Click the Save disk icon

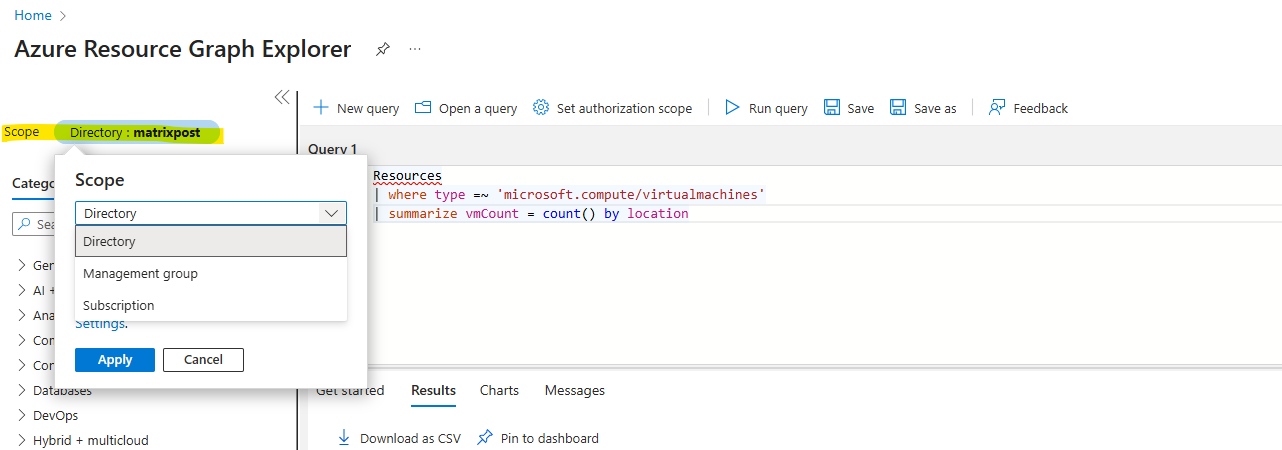point(832,107)
